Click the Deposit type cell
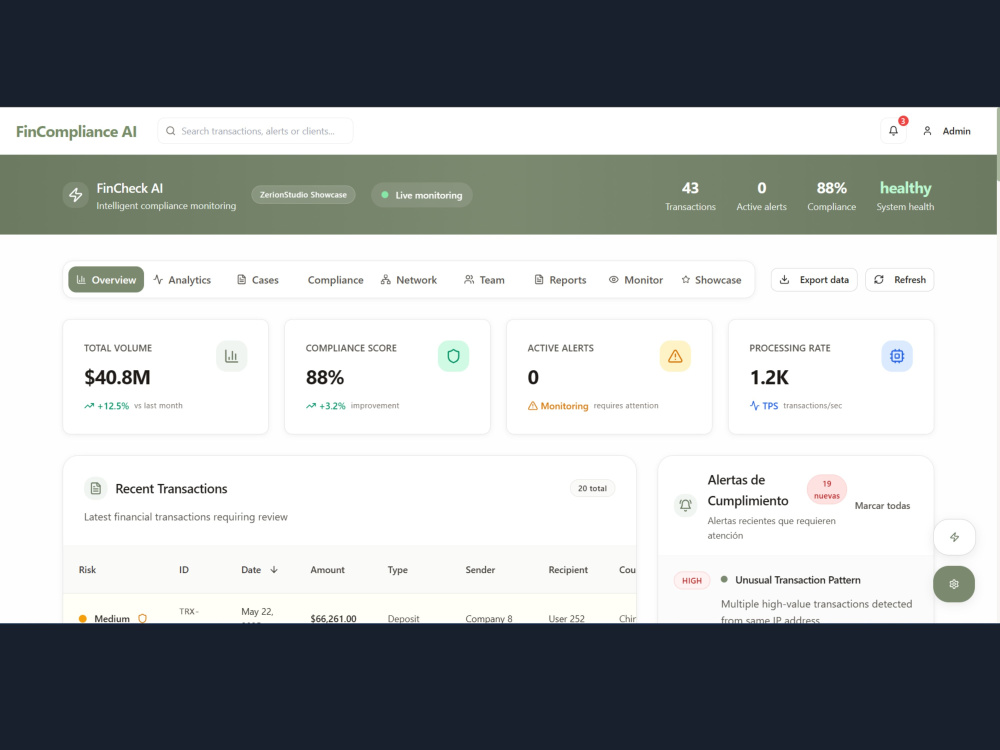1000x750 pixels. pos(403,618)
